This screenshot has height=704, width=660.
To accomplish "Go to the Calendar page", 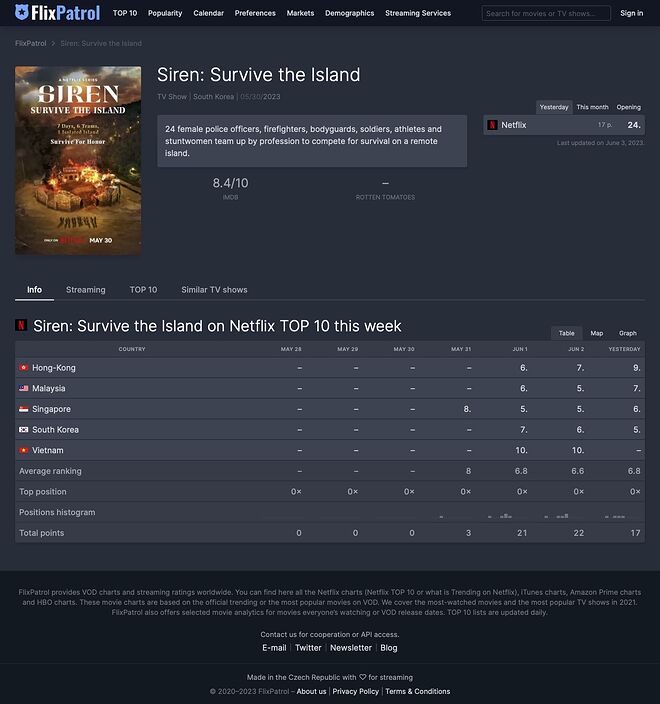I will (x=208, y=13).
